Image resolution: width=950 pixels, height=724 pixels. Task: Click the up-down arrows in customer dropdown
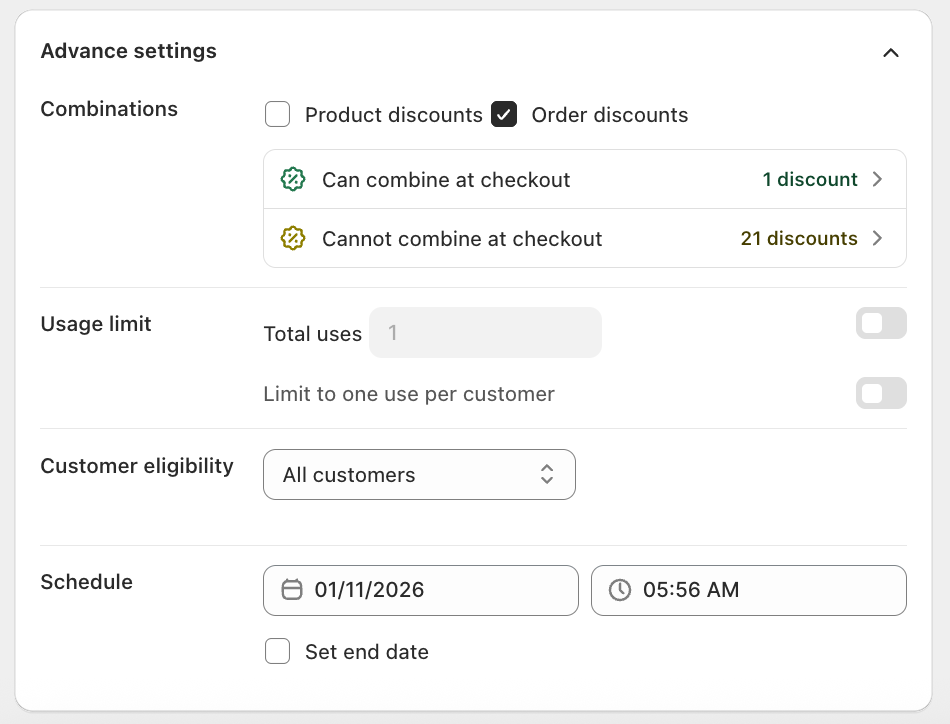click(547, 474)
